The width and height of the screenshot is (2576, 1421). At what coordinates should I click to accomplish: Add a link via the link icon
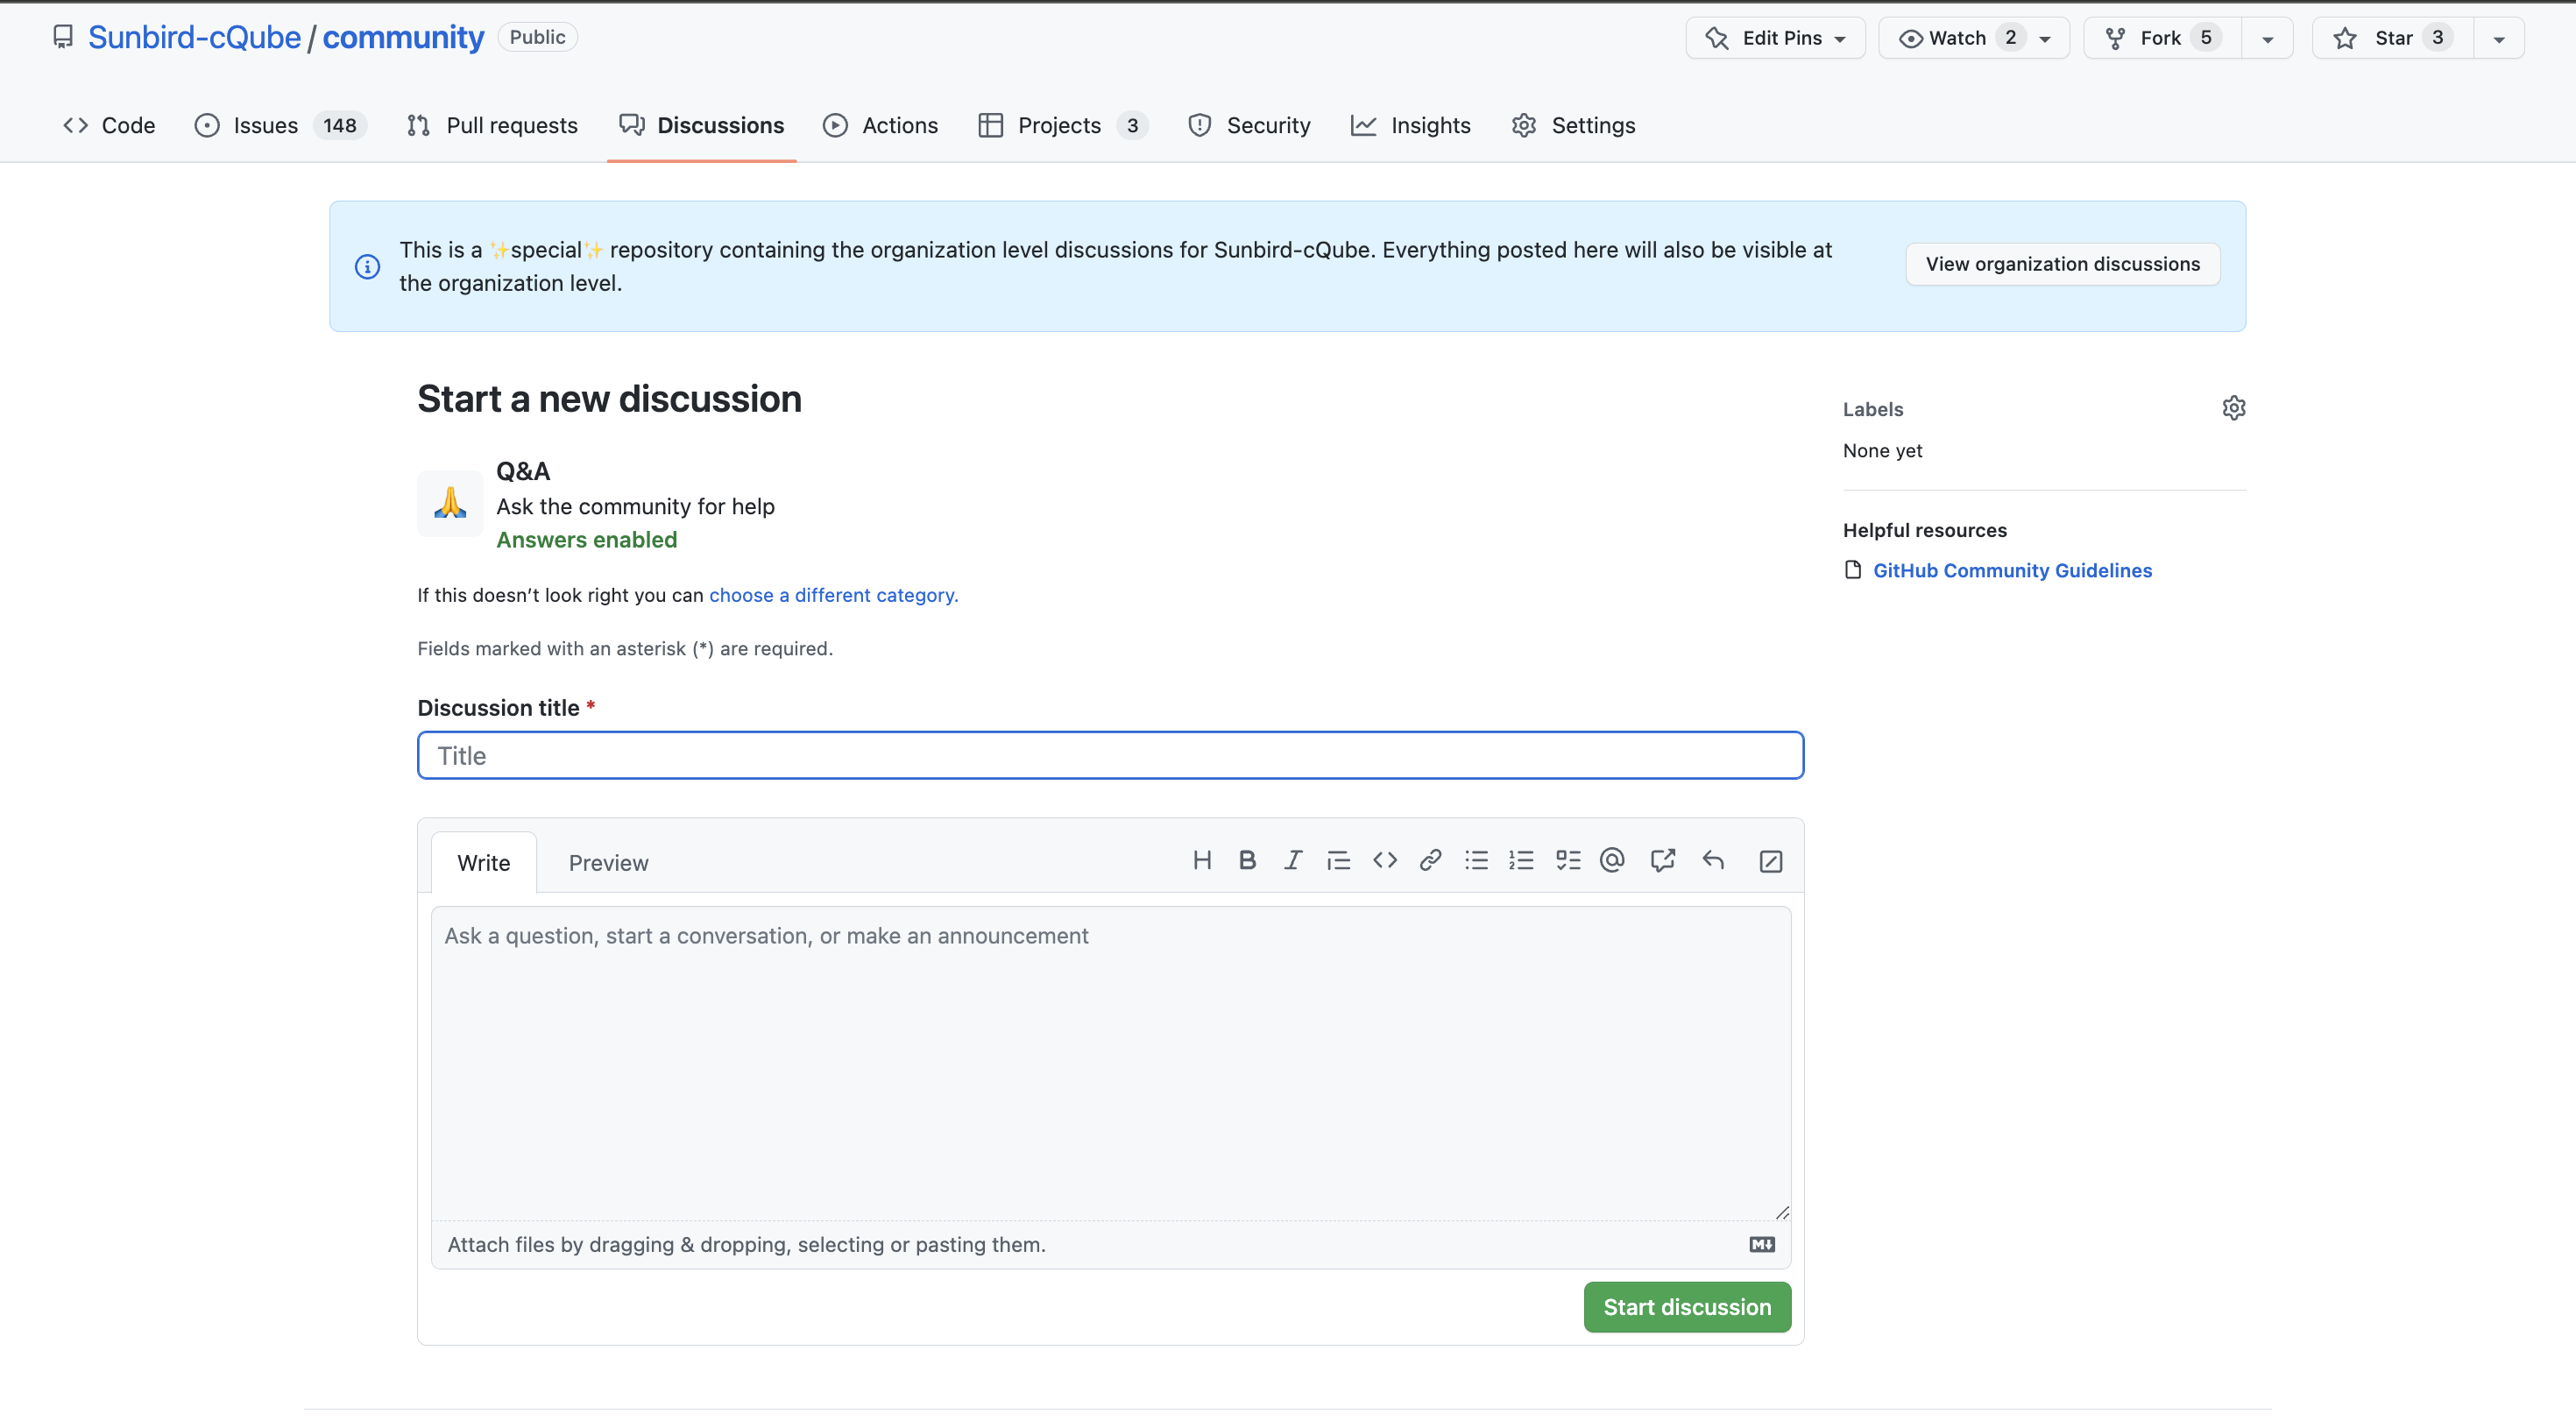(x=1430, y=861)
